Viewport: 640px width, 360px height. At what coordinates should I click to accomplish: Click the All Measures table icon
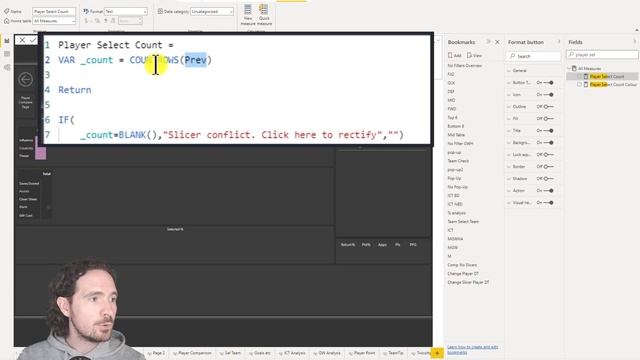(x=574, y=69)
